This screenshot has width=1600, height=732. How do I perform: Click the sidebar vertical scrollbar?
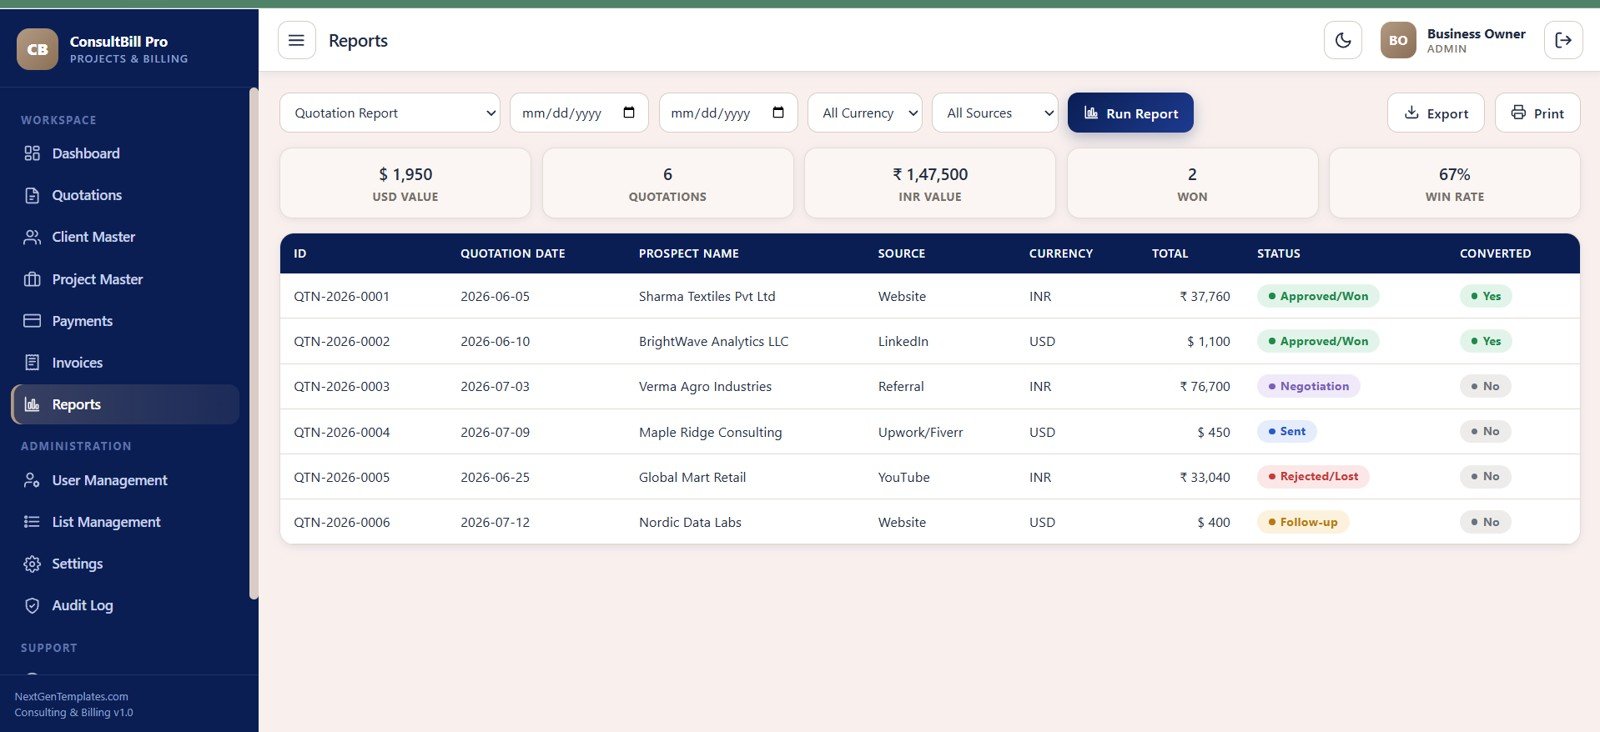253,344
